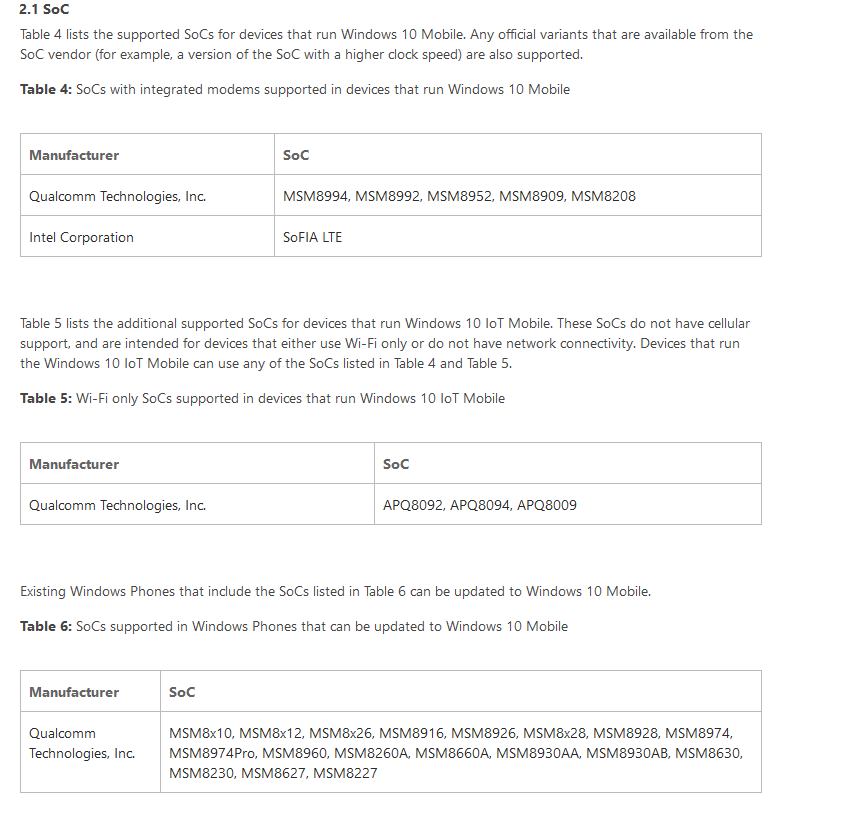846x823 pixels.
Task: Select the Table 6 caption label
Action: pyautogui.click(x=46, y=627)
